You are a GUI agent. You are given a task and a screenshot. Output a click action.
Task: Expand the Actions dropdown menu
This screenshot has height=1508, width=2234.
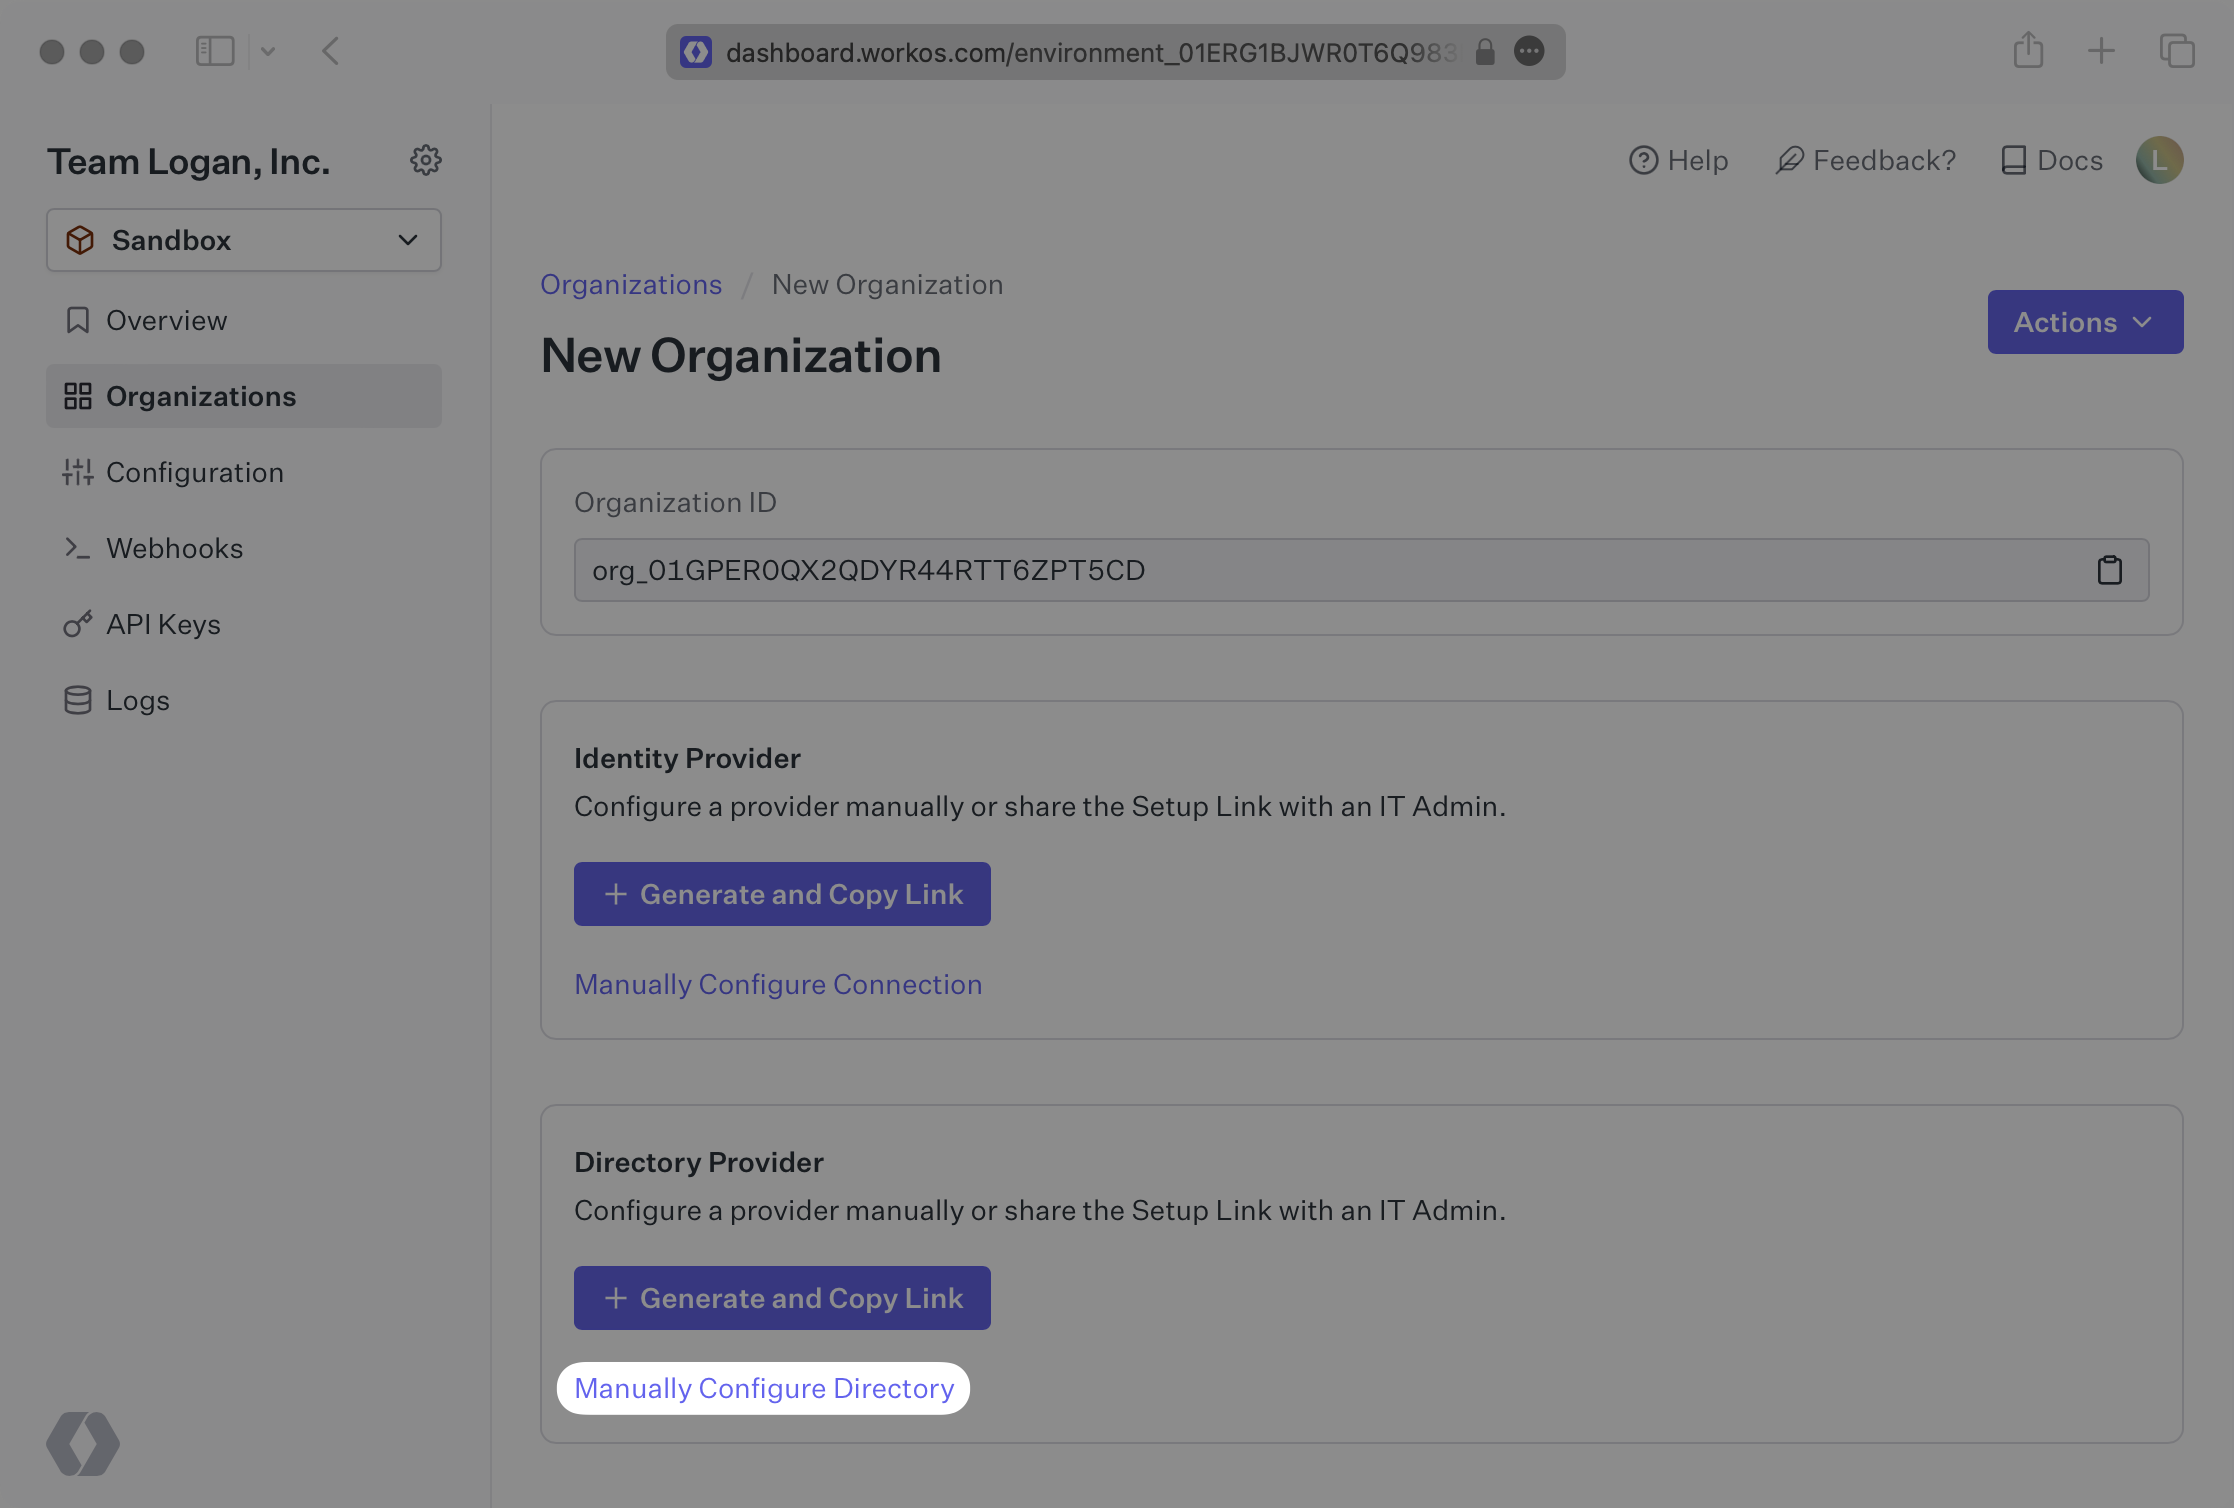tap(2084, 320)
